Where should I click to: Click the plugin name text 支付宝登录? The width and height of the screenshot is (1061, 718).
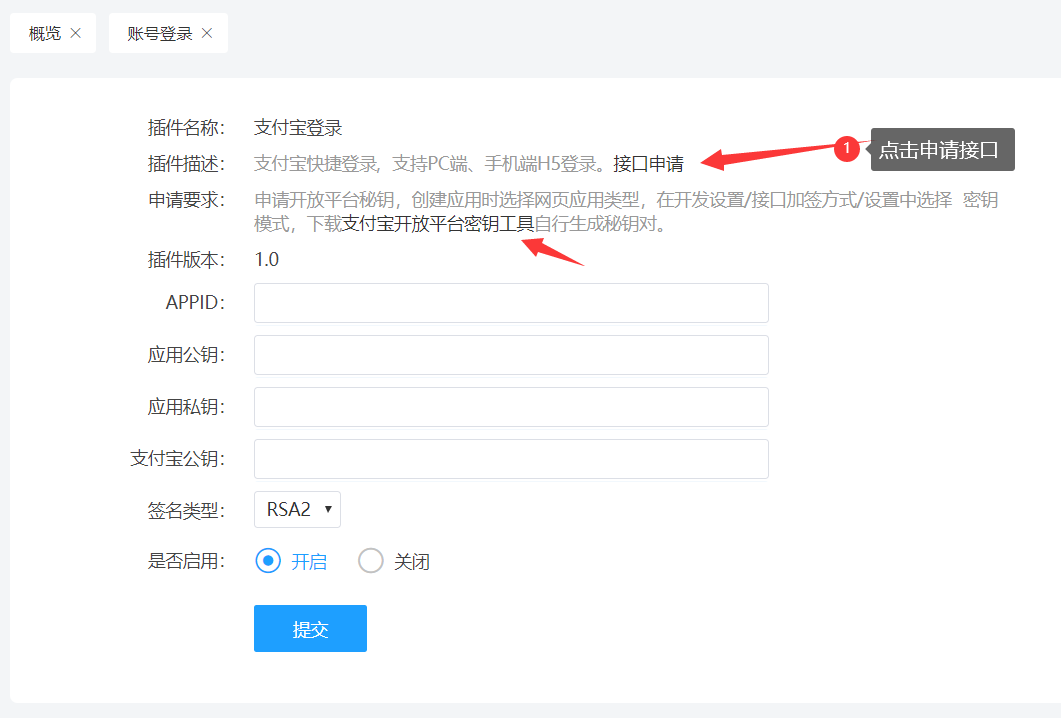tap(298, 127)
